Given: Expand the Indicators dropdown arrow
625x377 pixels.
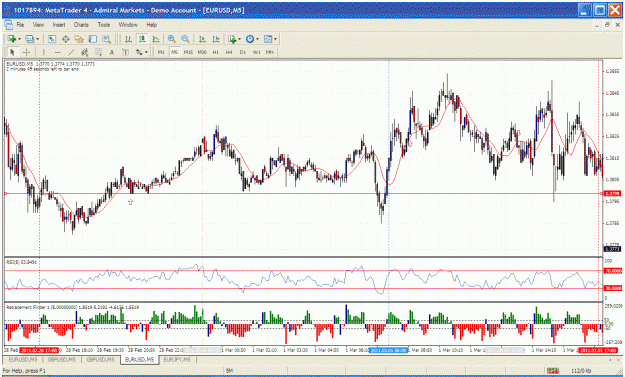Looking at the screenshot, I should point(239,39).
